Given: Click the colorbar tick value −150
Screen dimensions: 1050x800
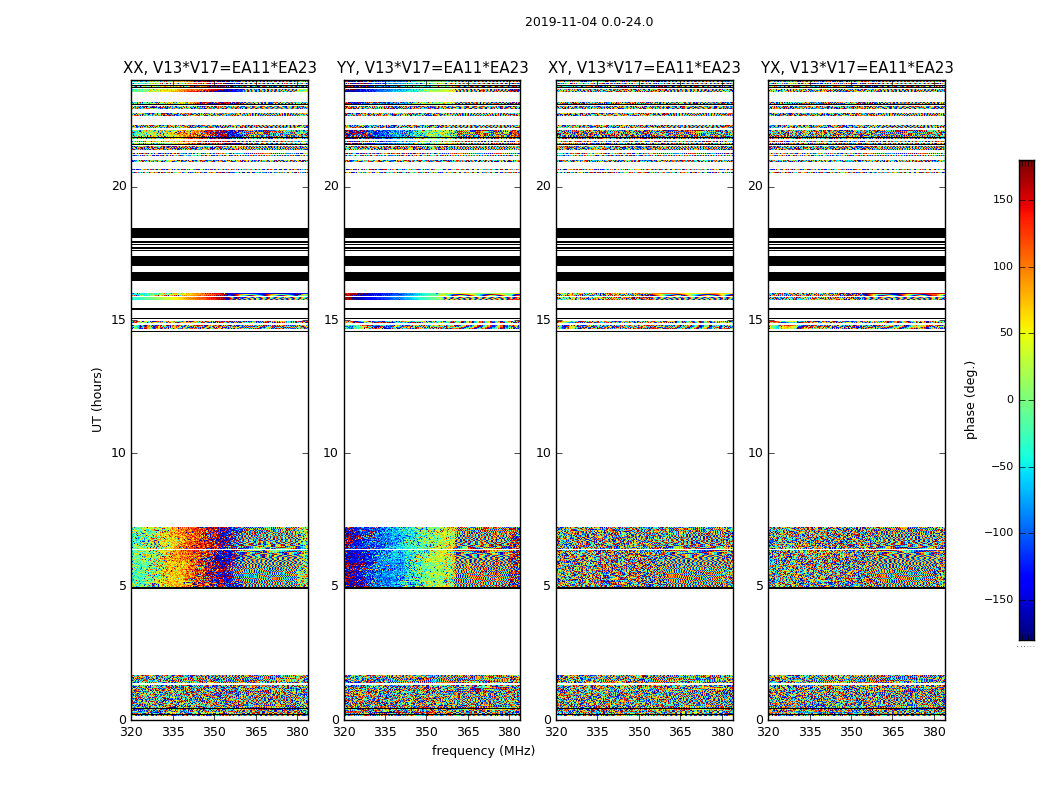Looking at the screenshot, I should [x=999, y=599].
